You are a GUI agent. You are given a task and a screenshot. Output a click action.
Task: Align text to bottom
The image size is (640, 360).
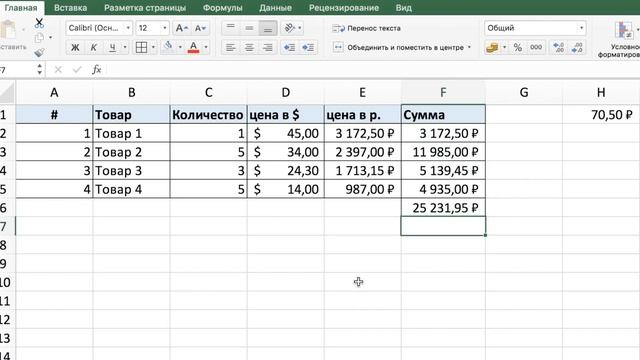(x=268, y=28)
